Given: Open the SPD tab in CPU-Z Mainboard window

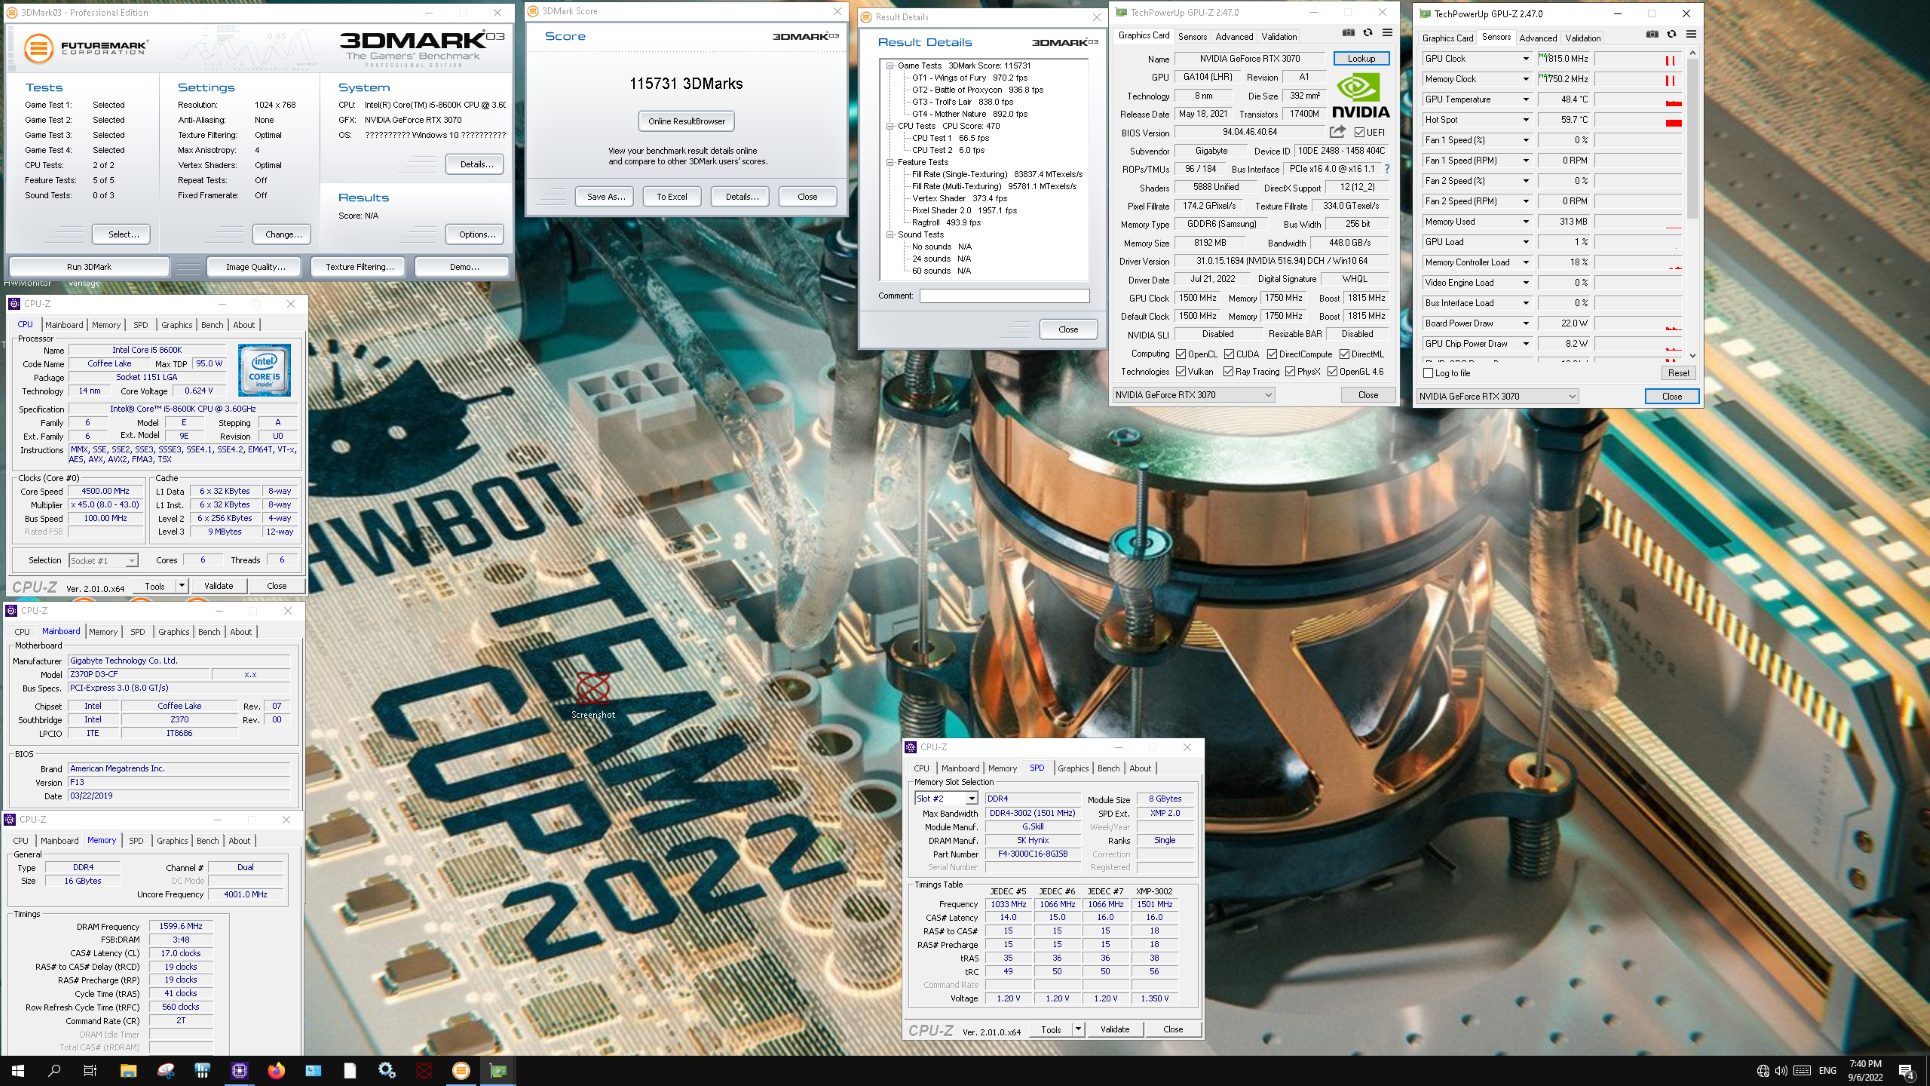Looking at the screenshot, I should click(138, 632).
